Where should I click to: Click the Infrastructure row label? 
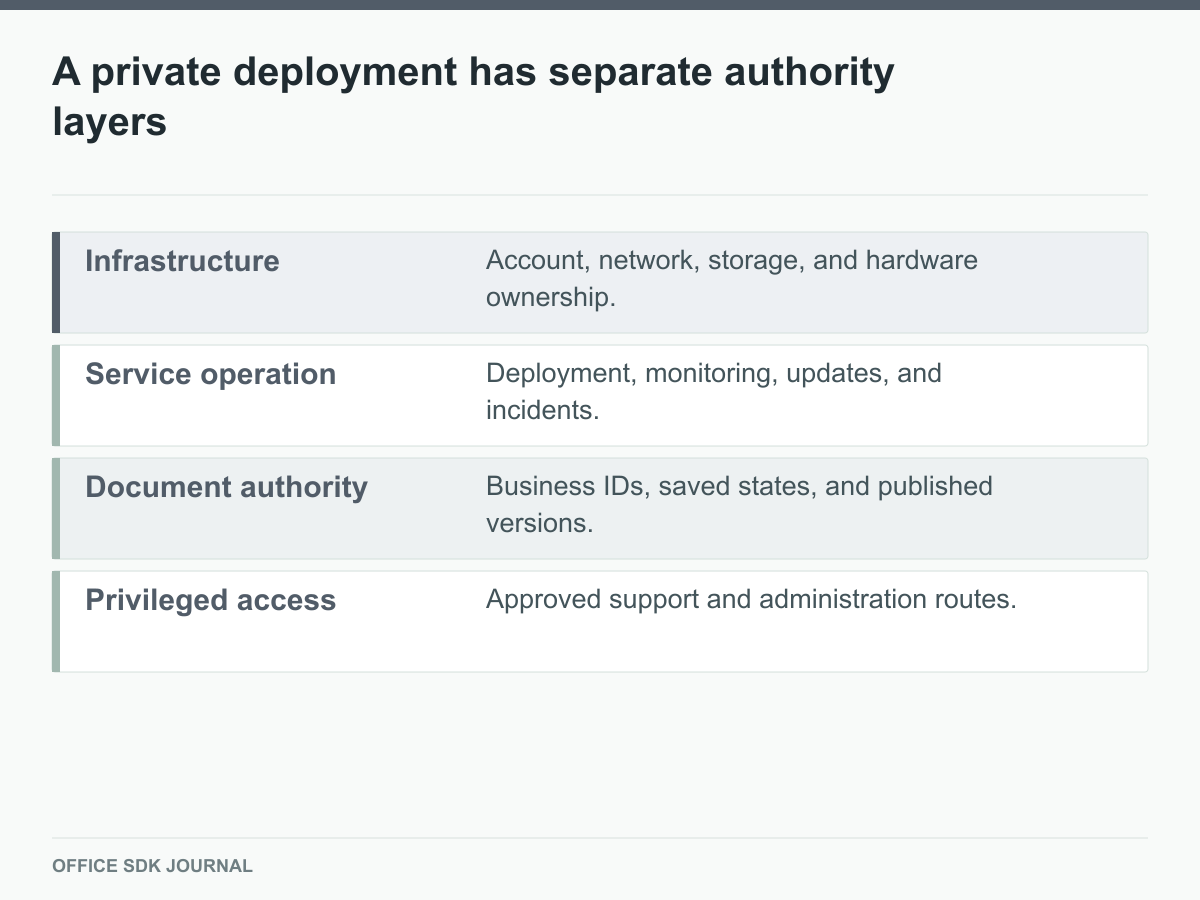coord(182,261)
